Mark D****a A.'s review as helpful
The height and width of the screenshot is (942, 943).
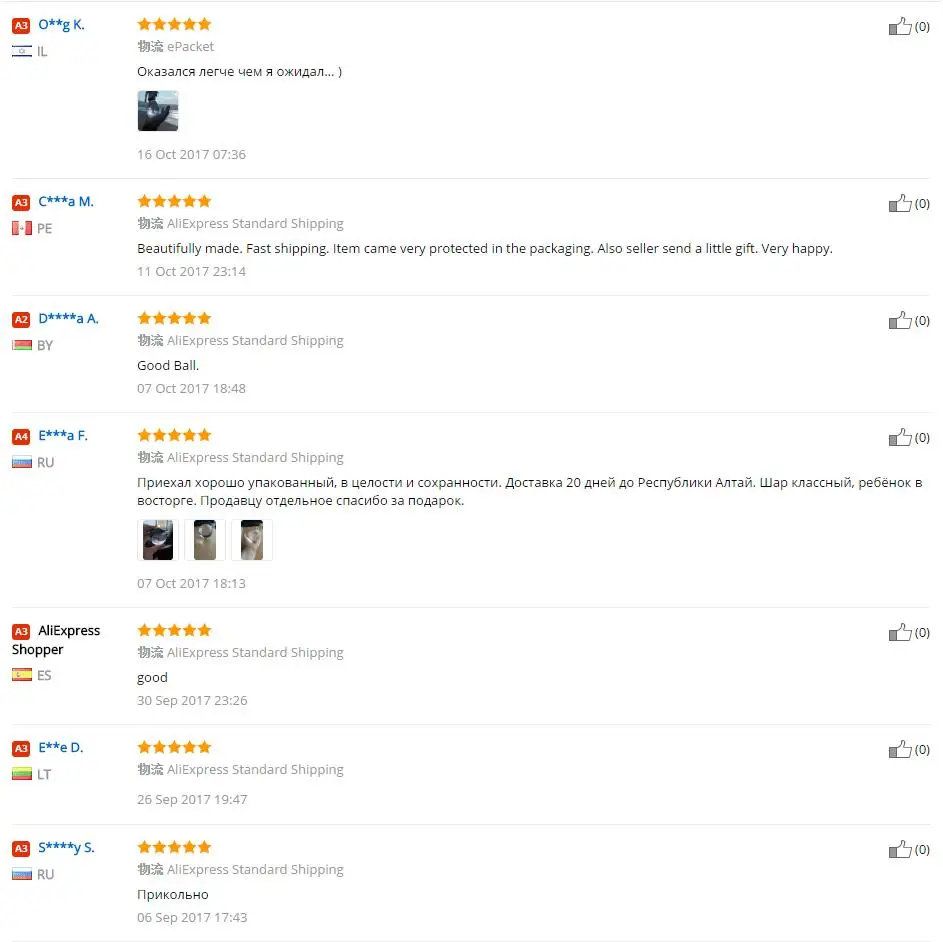tap(900, 321)
